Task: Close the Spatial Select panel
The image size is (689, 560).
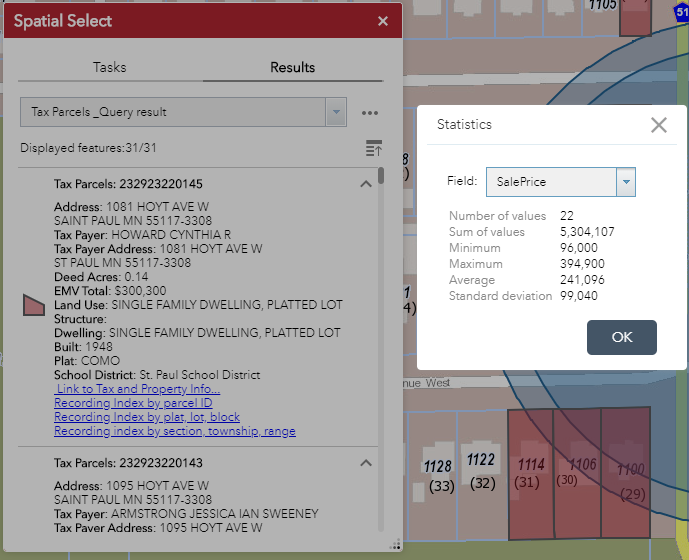Action: pyautogui.click(x=383, y=21)
